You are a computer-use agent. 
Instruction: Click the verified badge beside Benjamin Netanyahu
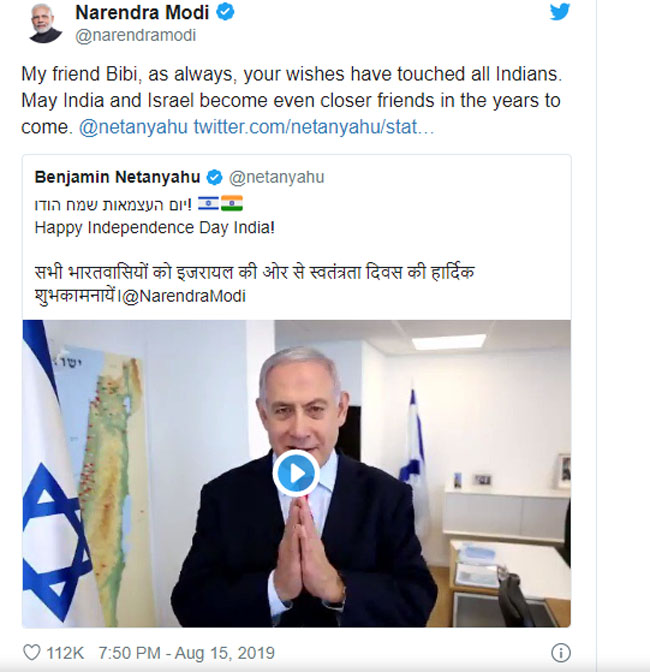pos(215,177)
